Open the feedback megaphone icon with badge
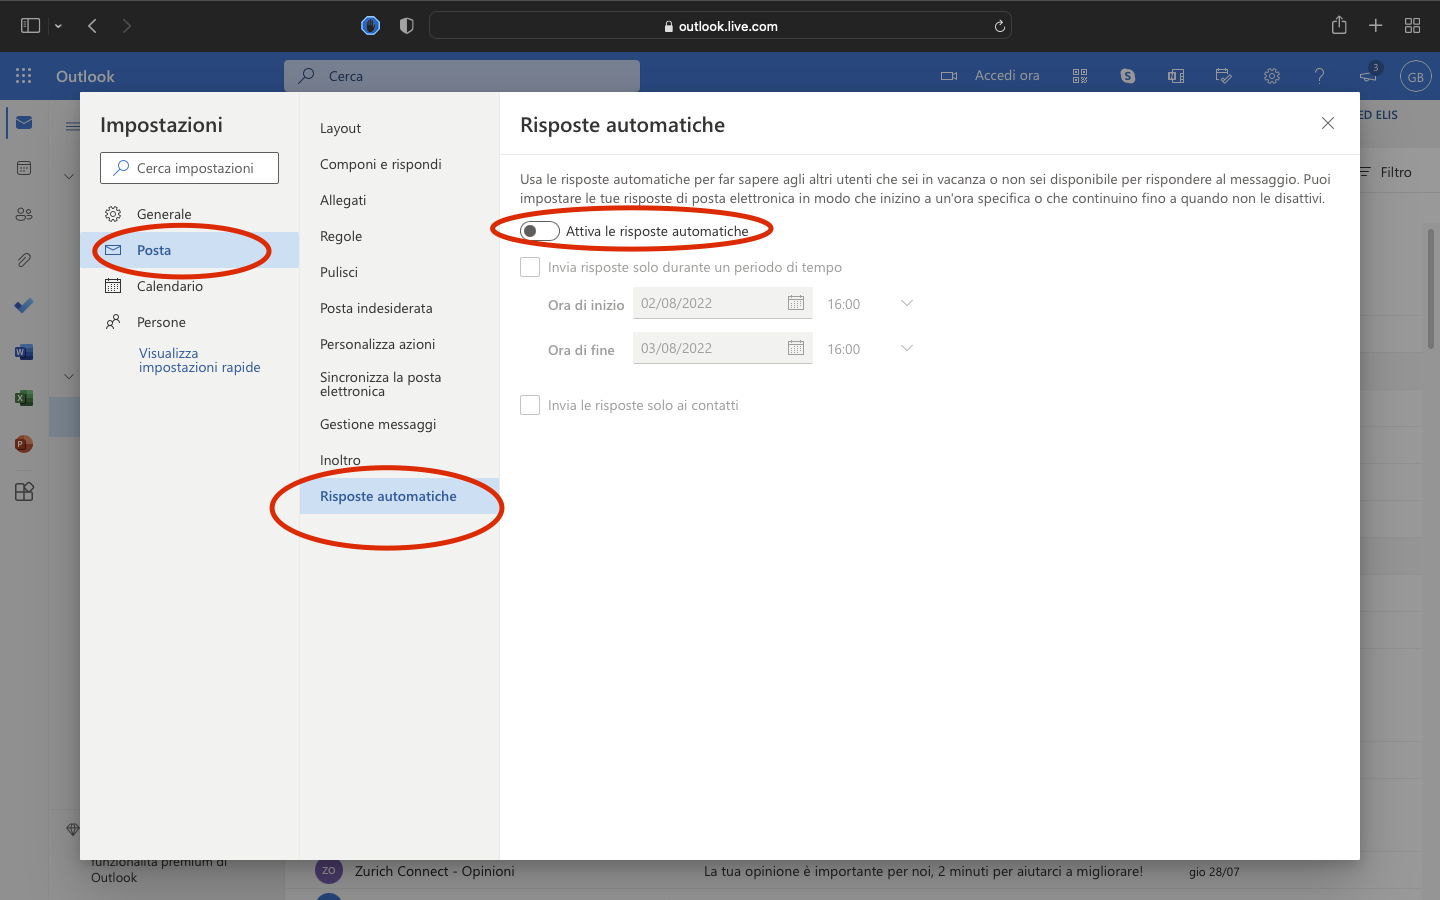 pyautogui.click(x=1367, y=75)
